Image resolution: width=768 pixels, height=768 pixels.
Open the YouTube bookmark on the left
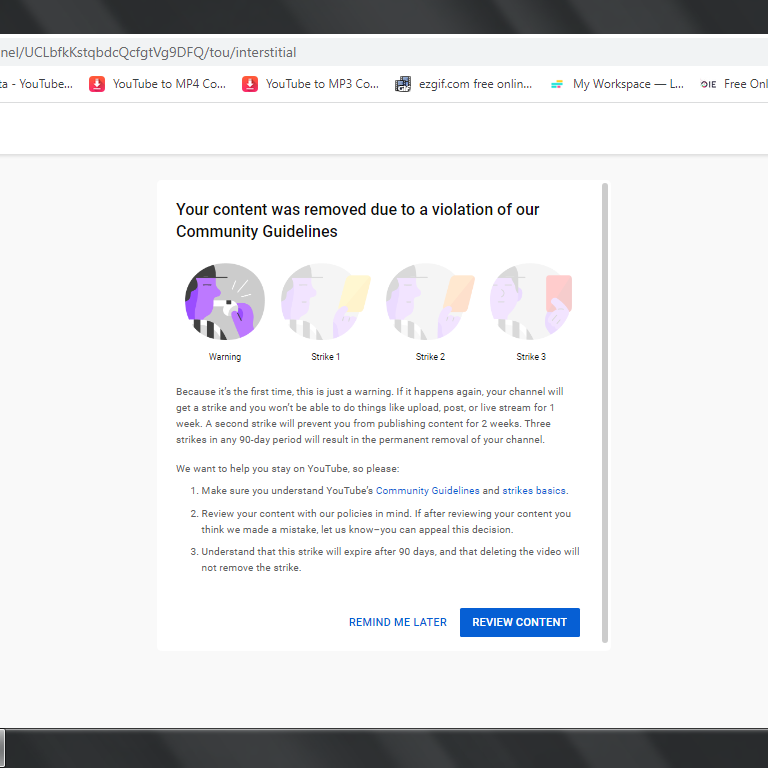tap(36, 84)
